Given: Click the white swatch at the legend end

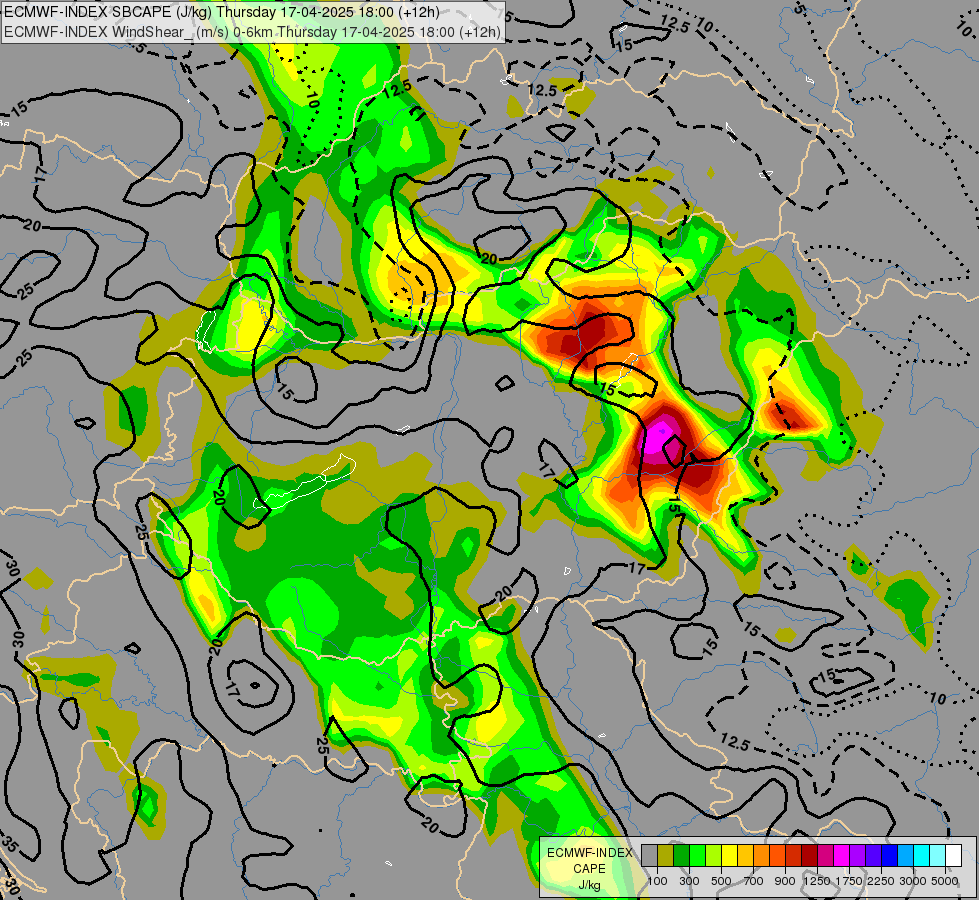Looking at the screenshot, I should coord(953,855).
